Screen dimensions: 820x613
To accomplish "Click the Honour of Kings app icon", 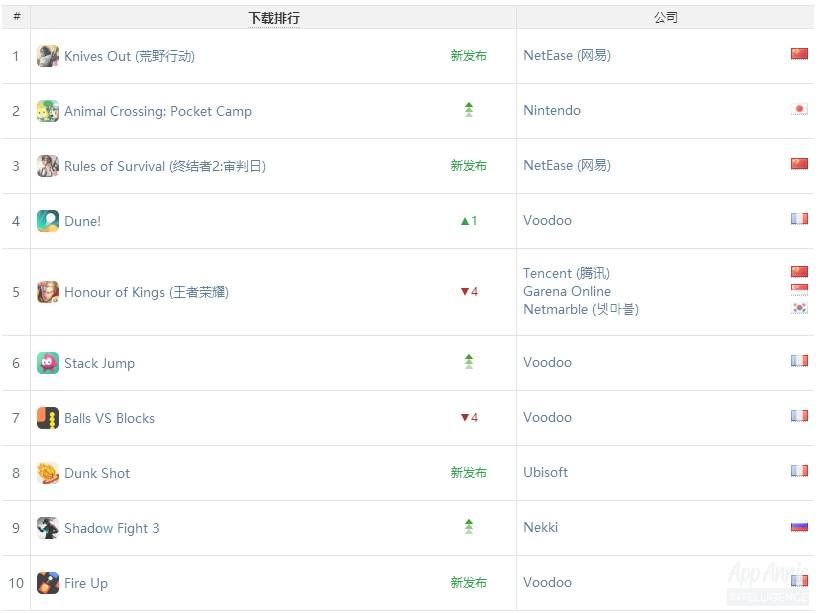I will (x=47, y=291).
